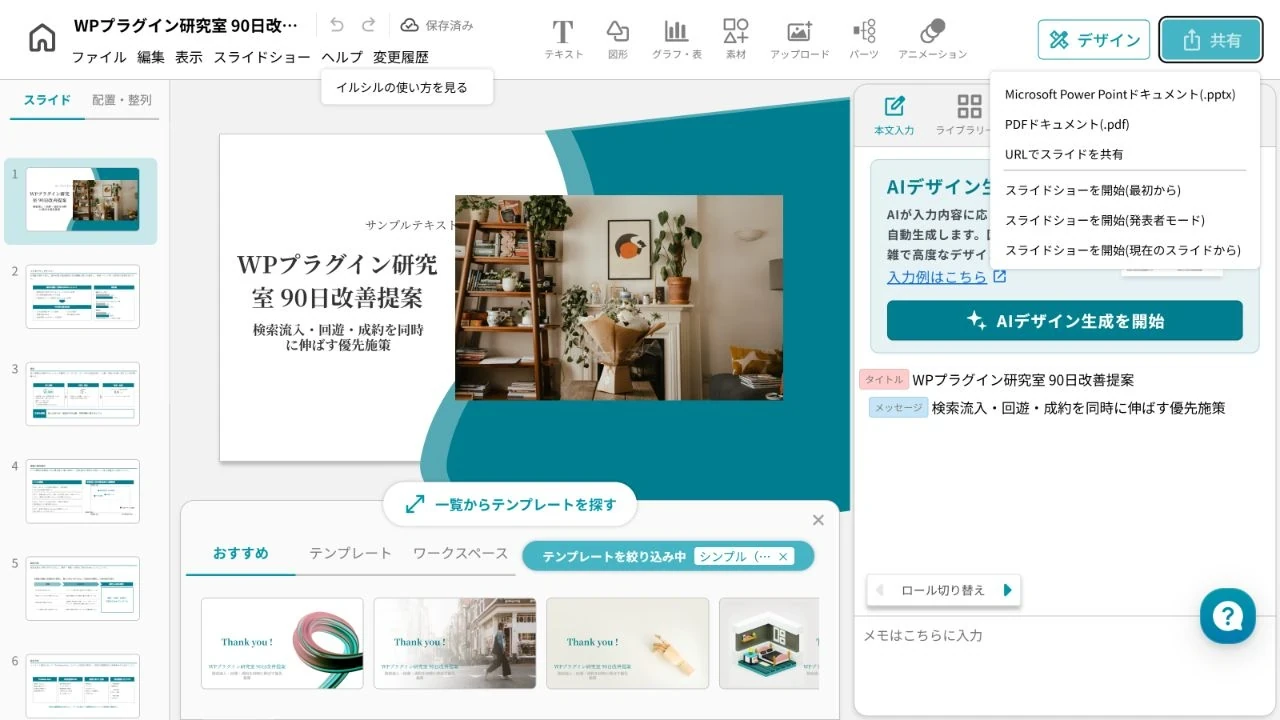Open the ファイル menu
1280x720 pixels.
point(99,57)
